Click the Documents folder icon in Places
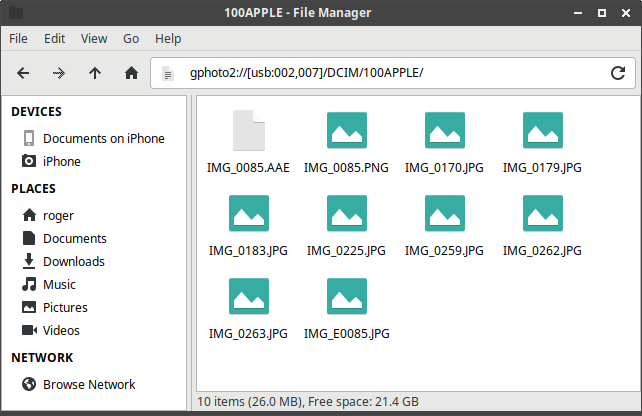Viewport: 642px width, 416px height. [x=29, y=238]
